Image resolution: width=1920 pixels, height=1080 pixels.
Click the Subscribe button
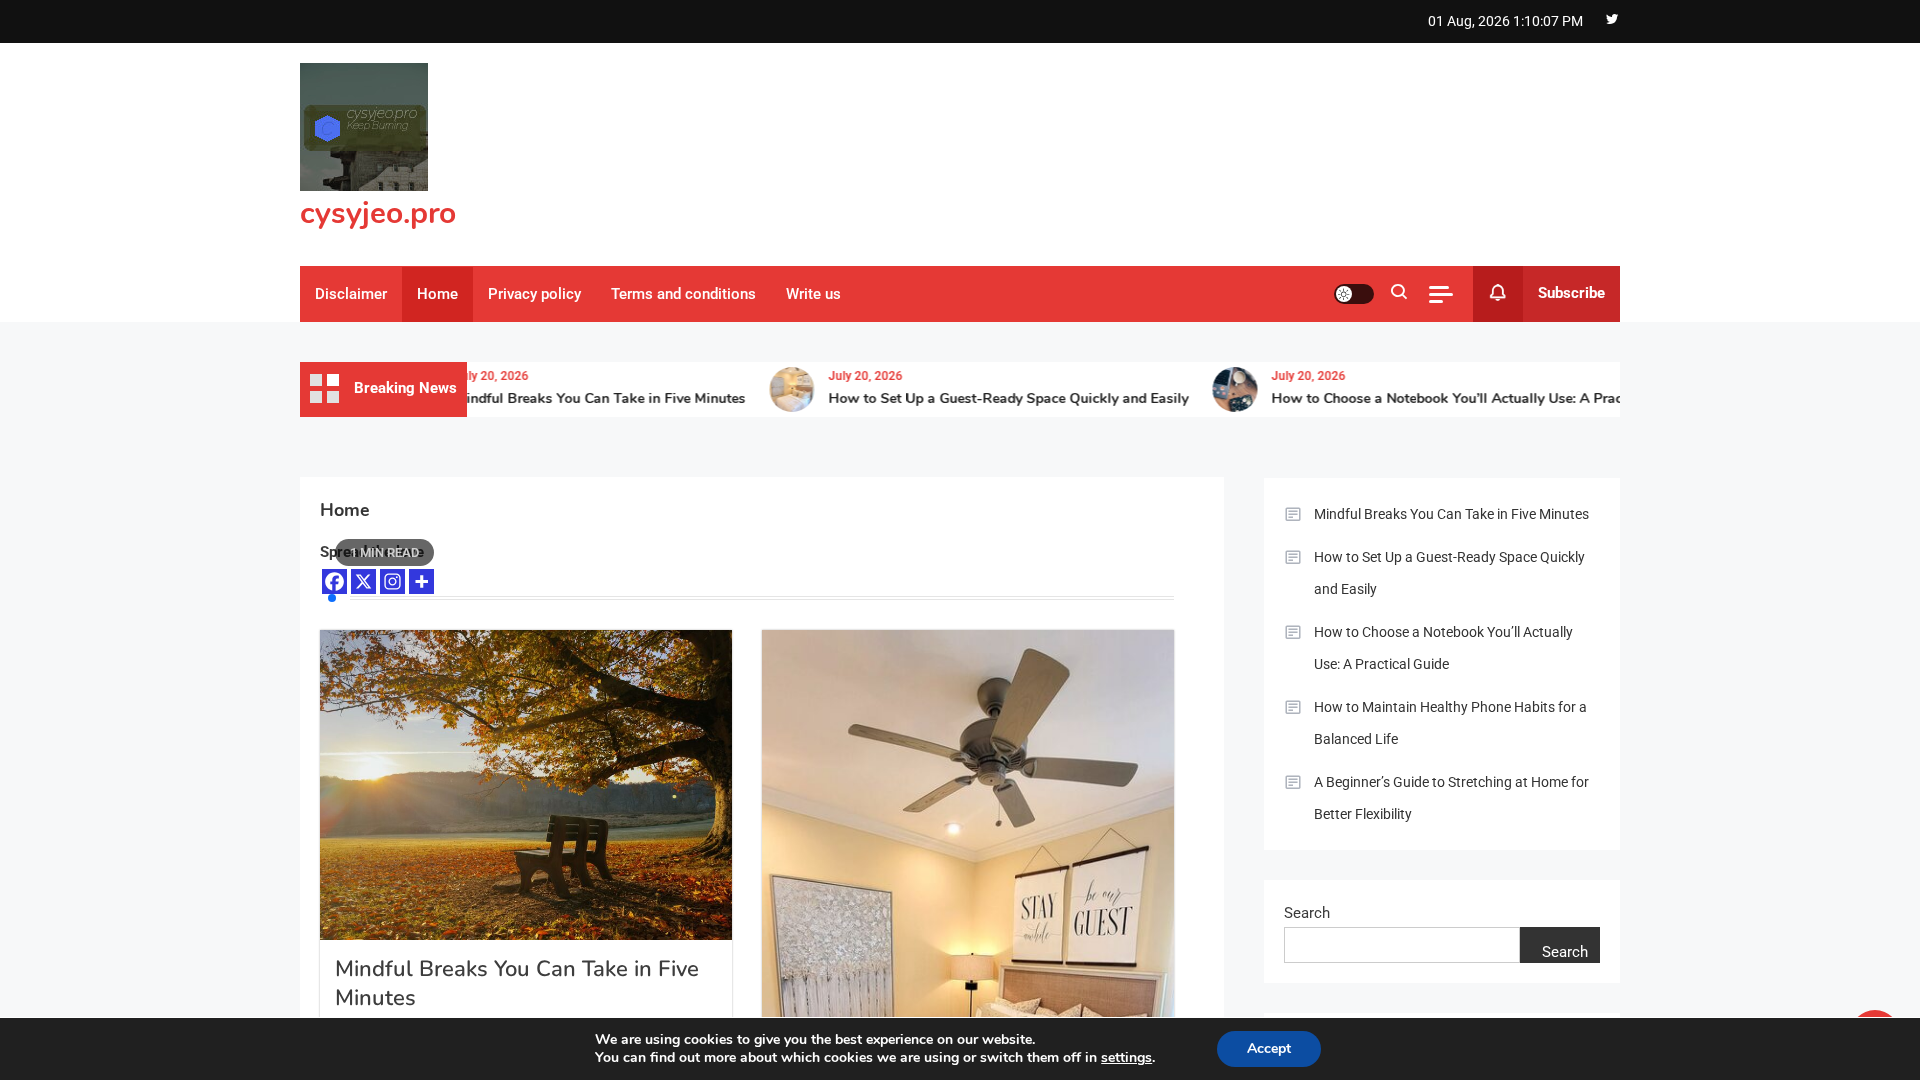point(1571,293)
